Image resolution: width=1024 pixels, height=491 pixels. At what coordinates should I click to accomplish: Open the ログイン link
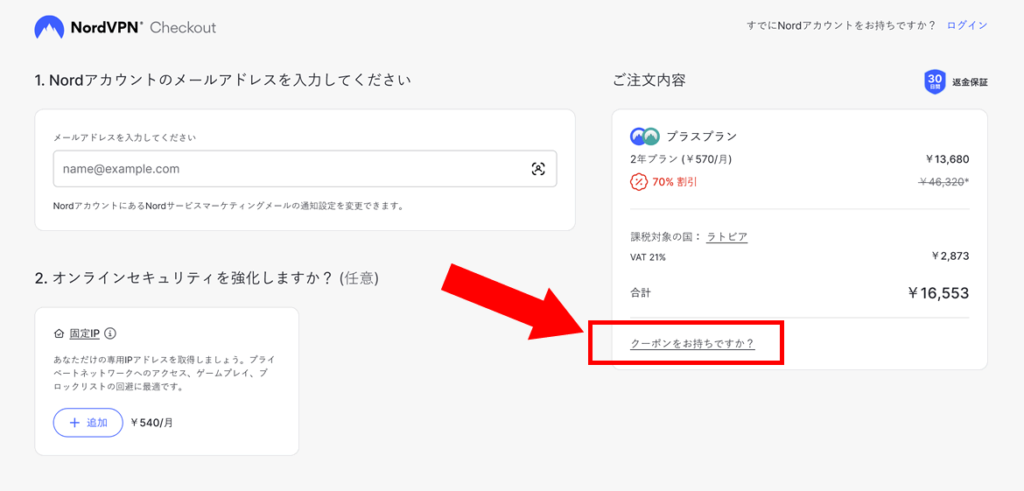967,25
